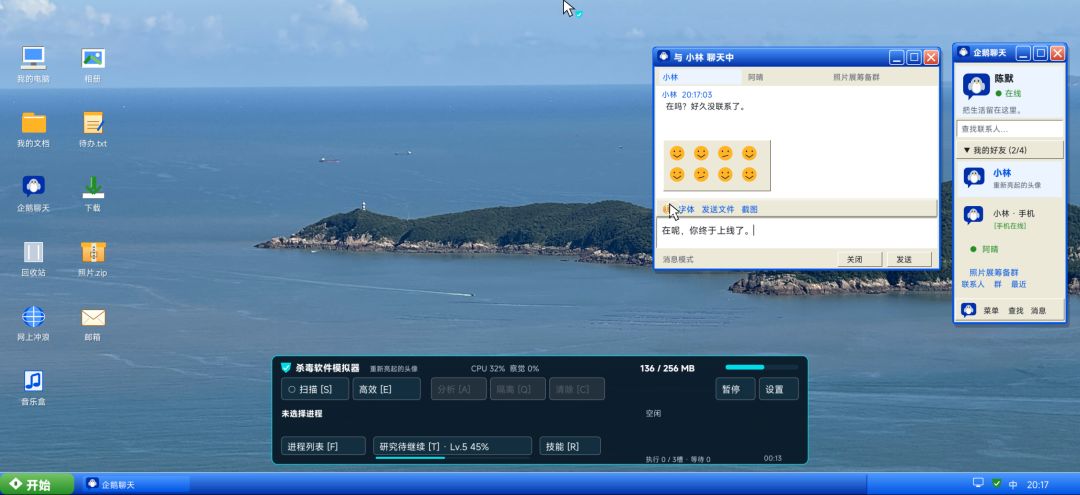Open the 我的文档 folder icon
Image resolution: width=1080 pixels, height=495 pixels.
pos(33,123)
